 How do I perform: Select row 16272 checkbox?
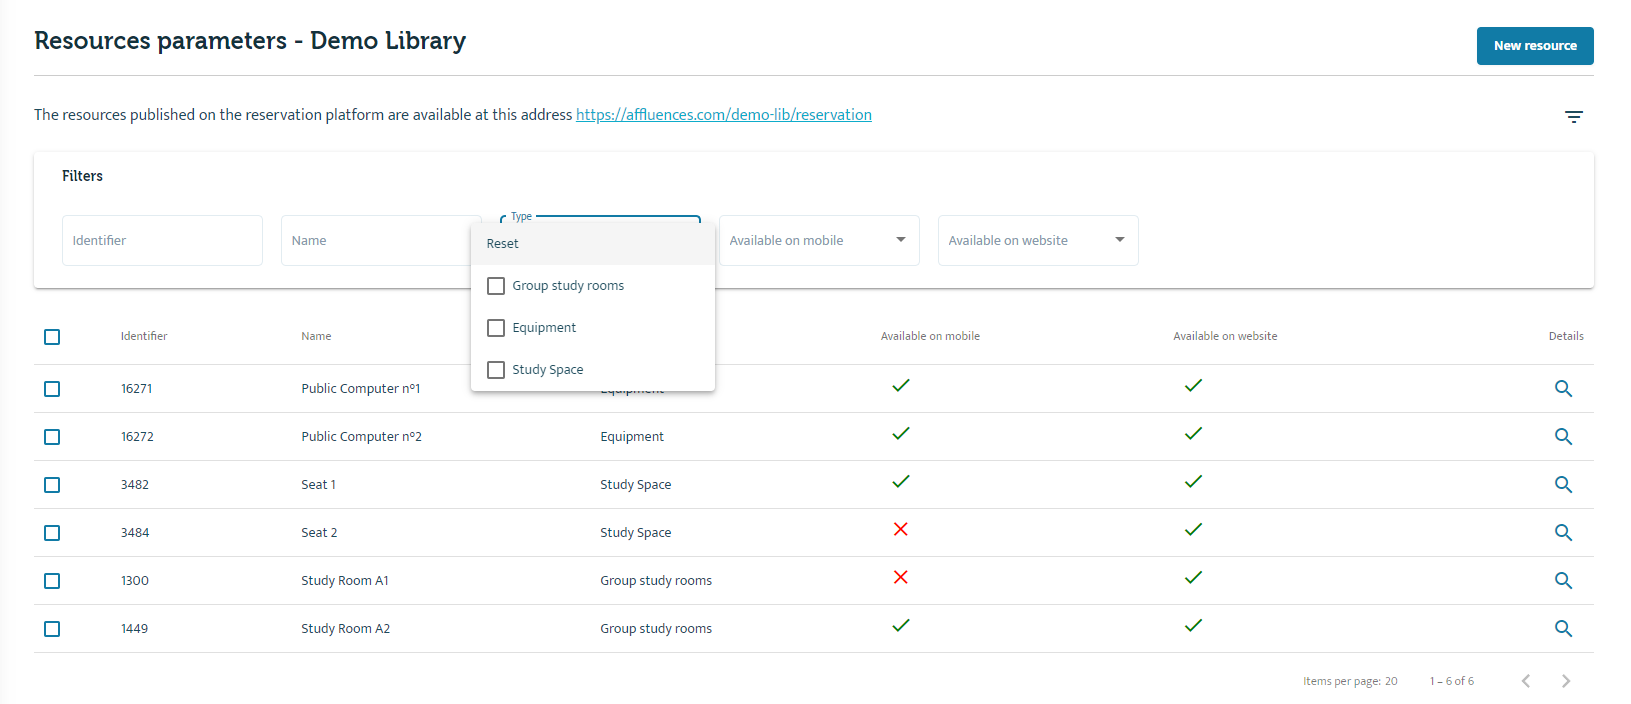click(52, 437)
